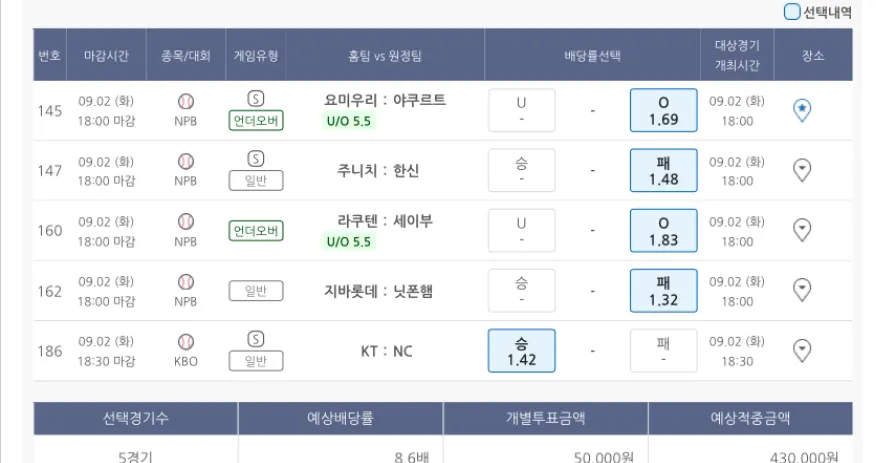Open venue pin for 지바롯데 : 닛폰햄
The width and height of the screenshot is (876, 463).
coord(801,290)
